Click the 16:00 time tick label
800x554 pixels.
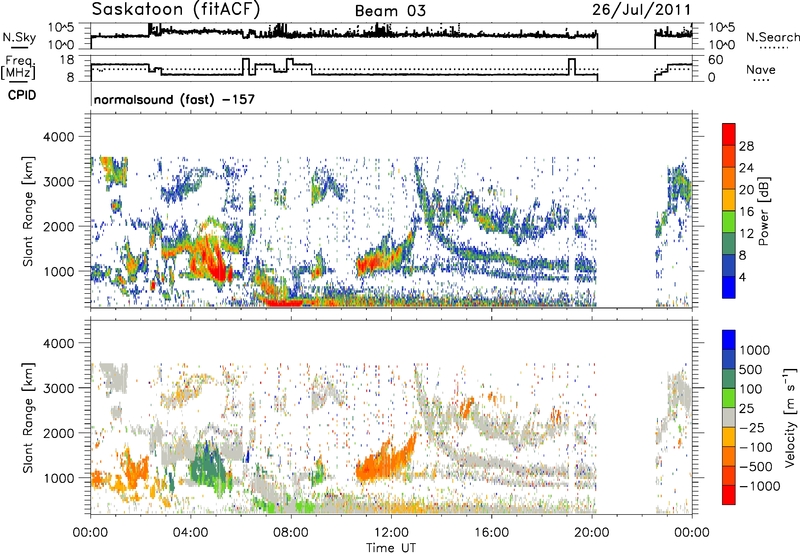point(491,533)
